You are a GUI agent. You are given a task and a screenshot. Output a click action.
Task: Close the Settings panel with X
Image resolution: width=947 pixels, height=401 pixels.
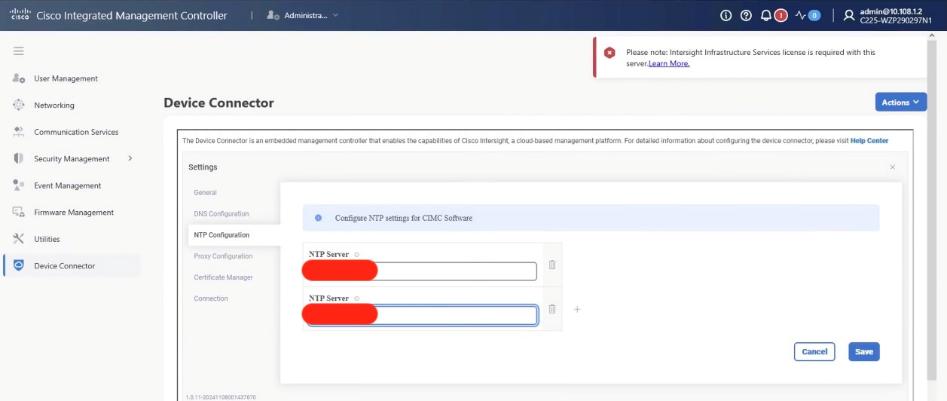893,167
